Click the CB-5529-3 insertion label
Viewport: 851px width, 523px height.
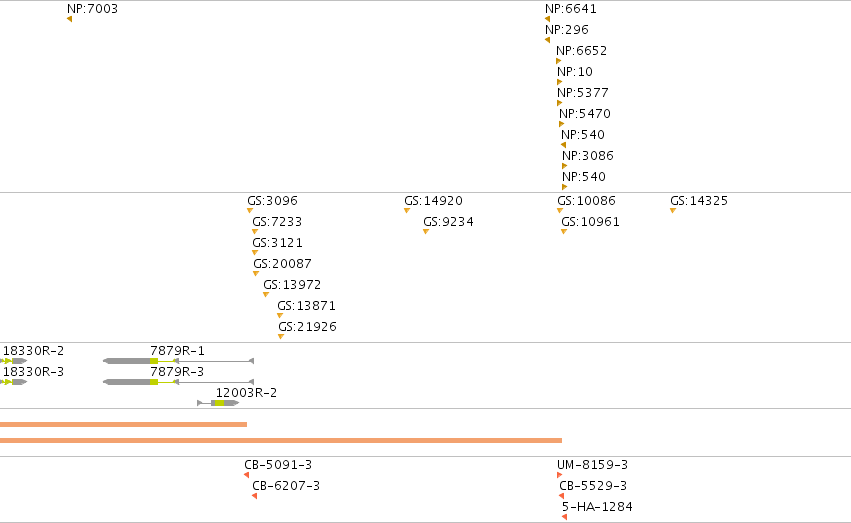593,486
